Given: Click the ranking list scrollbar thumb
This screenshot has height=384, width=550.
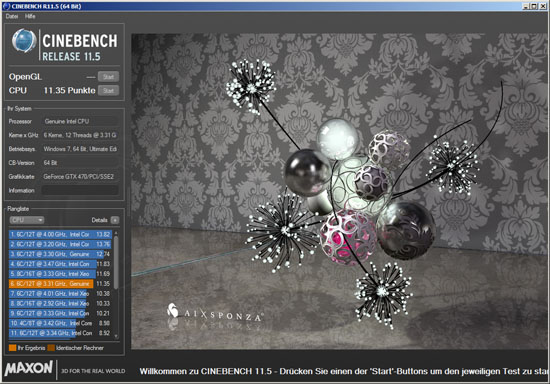Looking at the screenshot, I should tap(116, 262).
